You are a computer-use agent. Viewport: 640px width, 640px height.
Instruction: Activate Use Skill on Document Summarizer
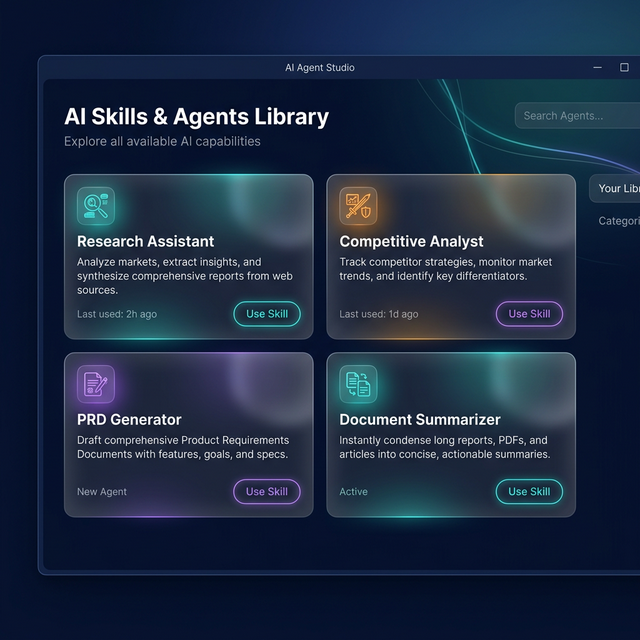coord(529,492)
